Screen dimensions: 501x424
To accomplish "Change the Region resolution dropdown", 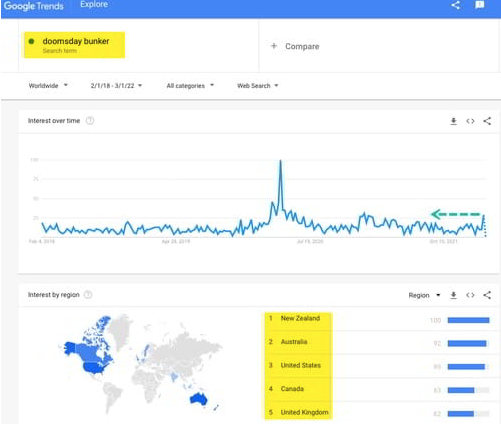I will click(x=424, y=295).
